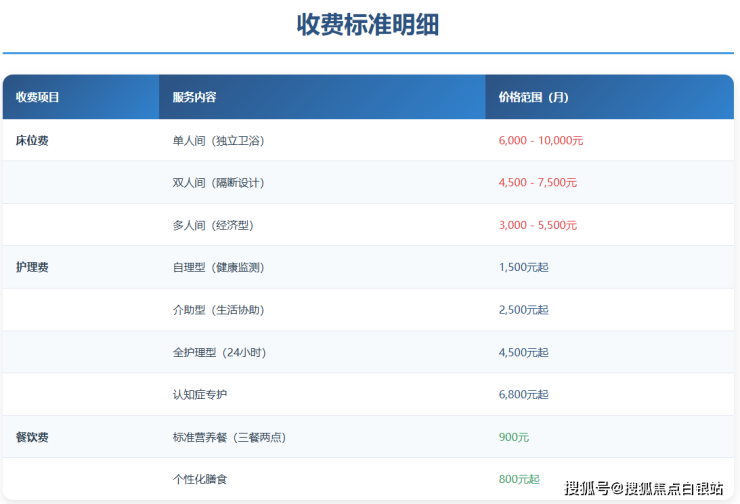Click the 搜狐号@搜狐焦点白银站 watermark
This screenshot has width=740, height=504.
(x=644, y=488)
